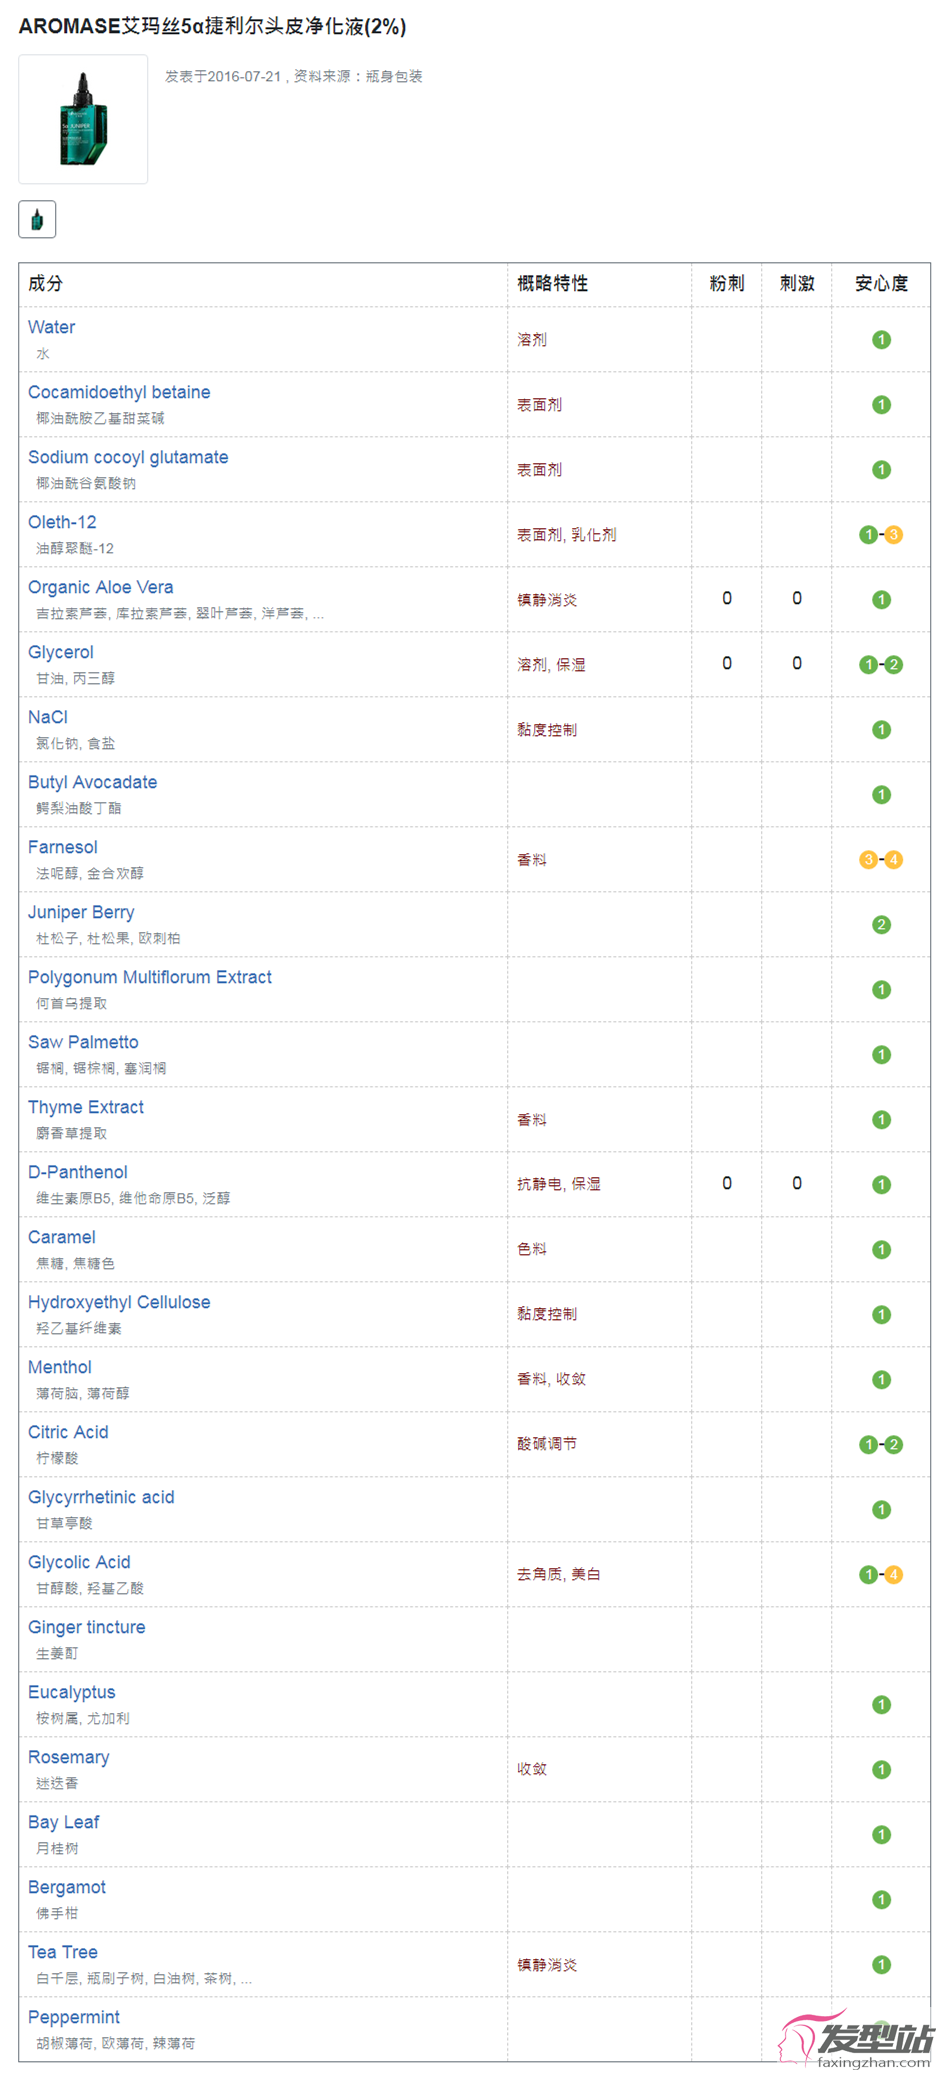Click the 安心度 column header
941x2075 pixels.
881,284
